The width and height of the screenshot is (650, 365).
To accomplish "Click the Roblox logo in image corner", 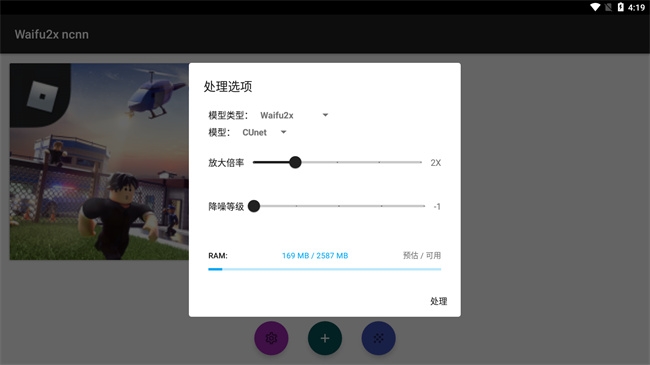I will (x=42, y=96).
